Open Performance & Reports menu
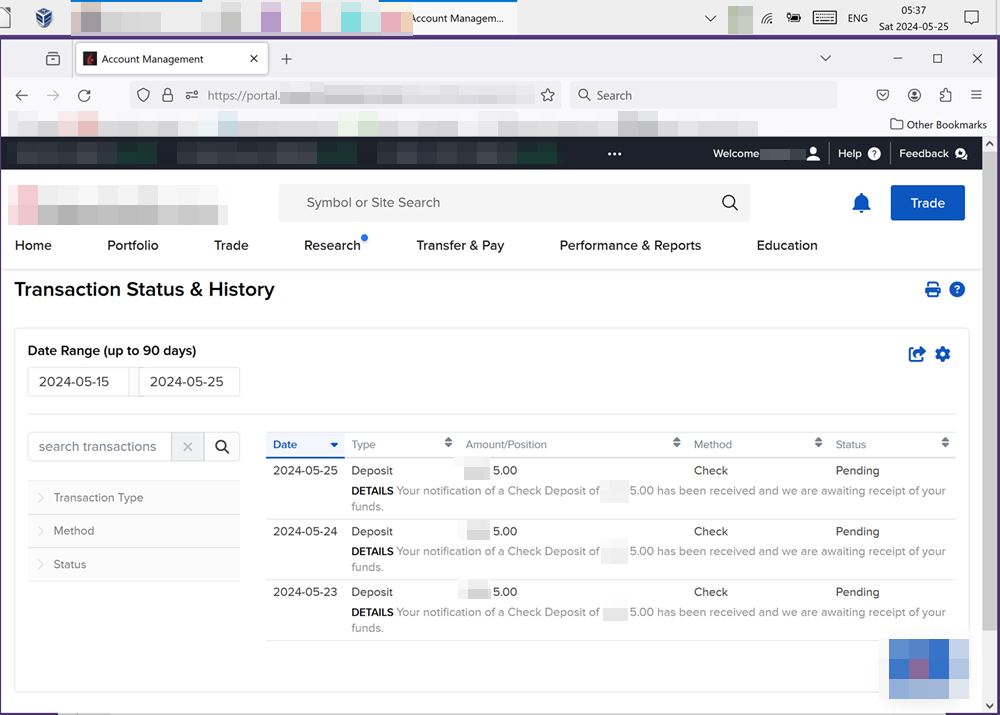The width and height of the screenshot is (1000, 715). click(630, 246)
